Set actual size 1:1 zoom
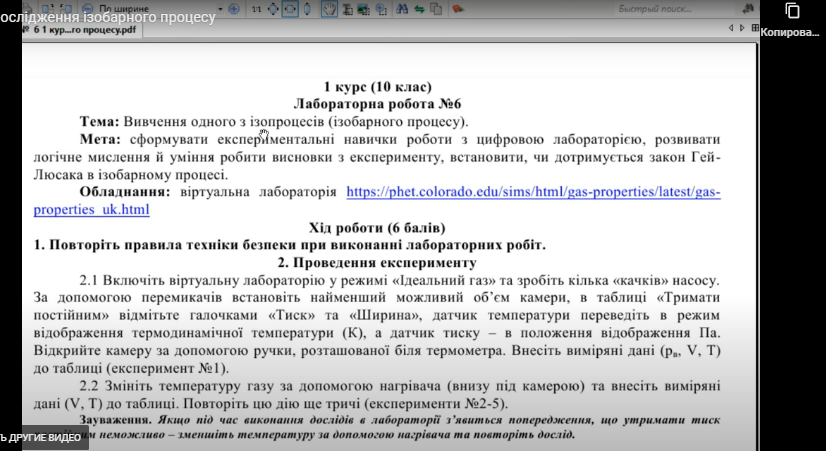Image resolution: width=826 pixels, height=451 pixels. pyautogui.click(x=256, y=9)
